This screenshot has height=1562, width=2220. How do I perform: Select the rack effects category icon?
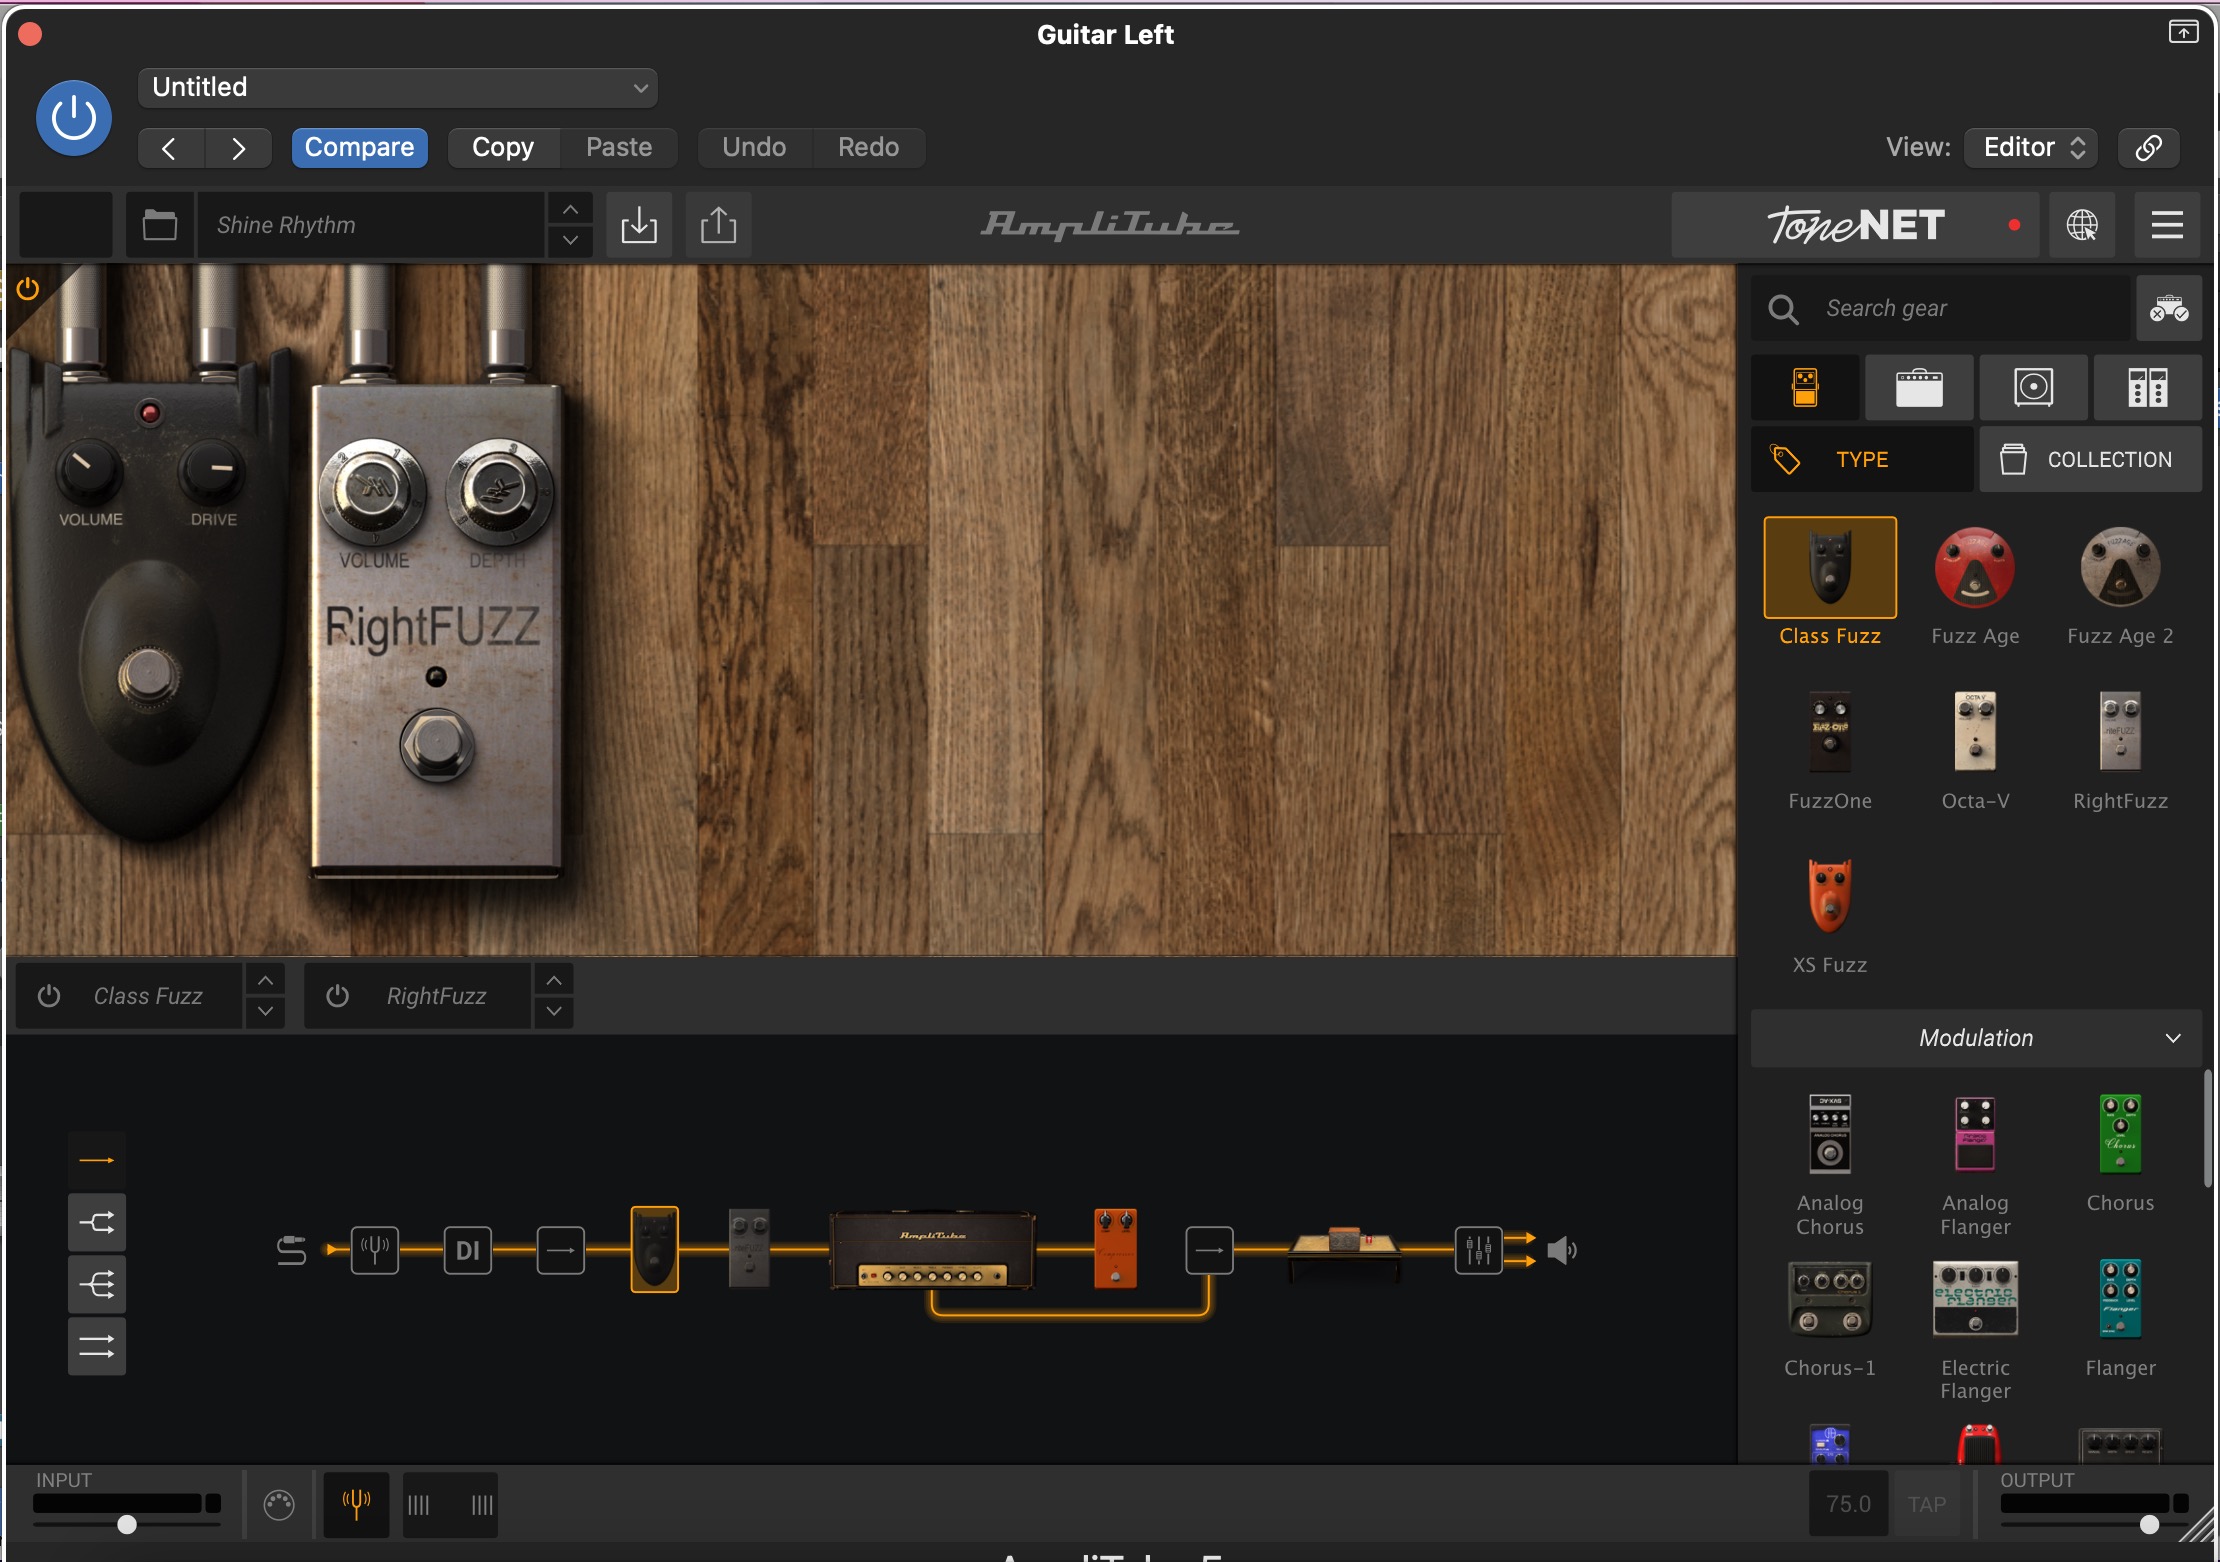pyautogui.click(x=2147, y=387)
